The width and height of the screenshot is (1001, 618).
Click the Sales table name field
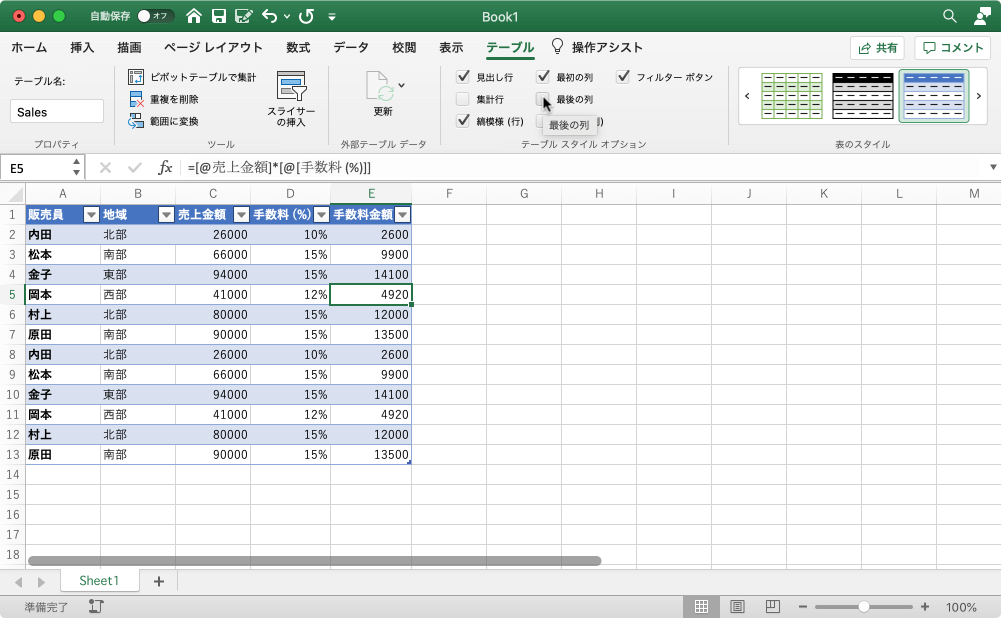coord(56,111)
